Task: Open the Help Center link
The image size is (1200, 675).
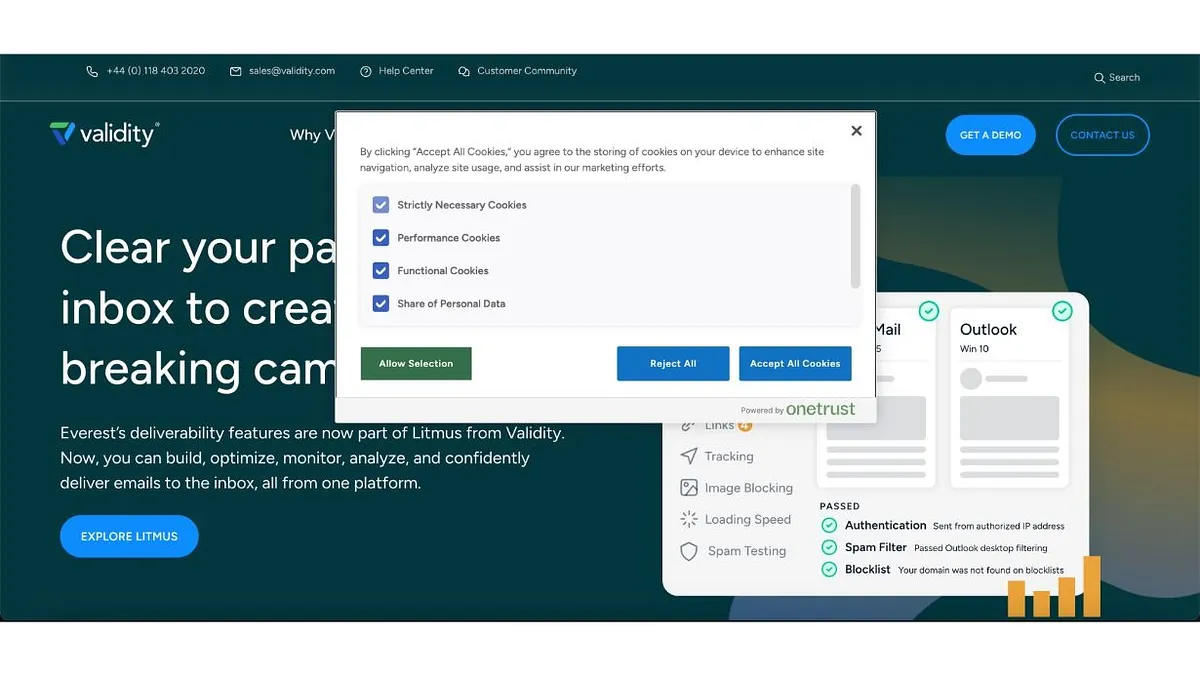Action: [x=406, y=72]
